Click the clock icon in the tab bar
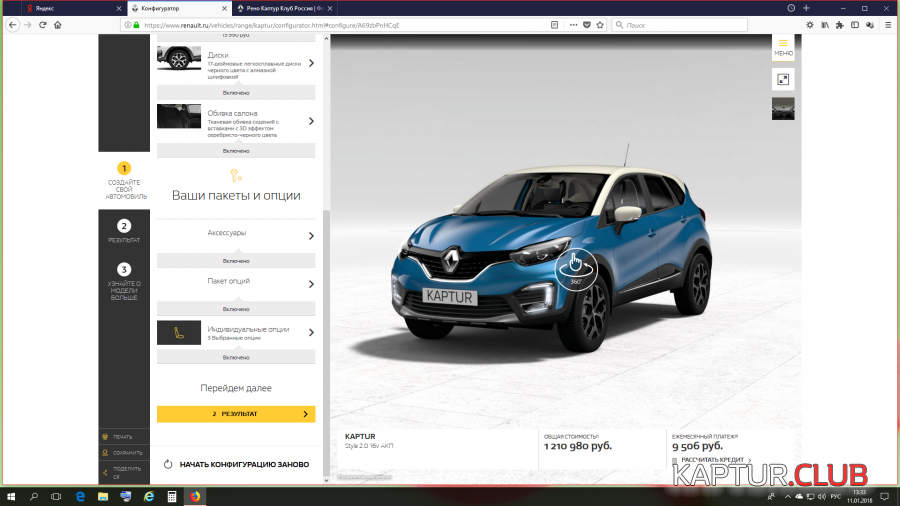The width and height of the screenshot is (900, 506). [x=791, y=8]
